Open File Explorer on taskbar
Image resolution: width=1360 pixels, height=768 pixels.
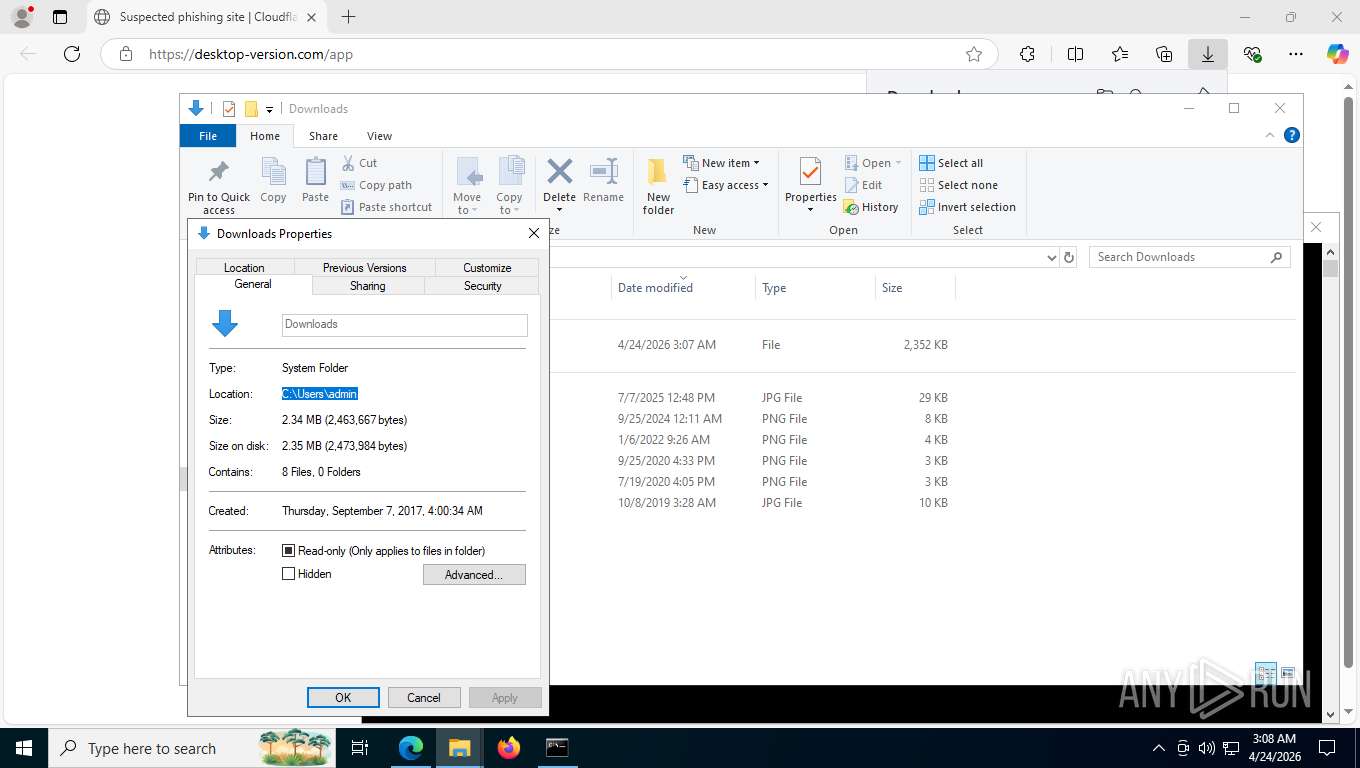pos(460,748)
